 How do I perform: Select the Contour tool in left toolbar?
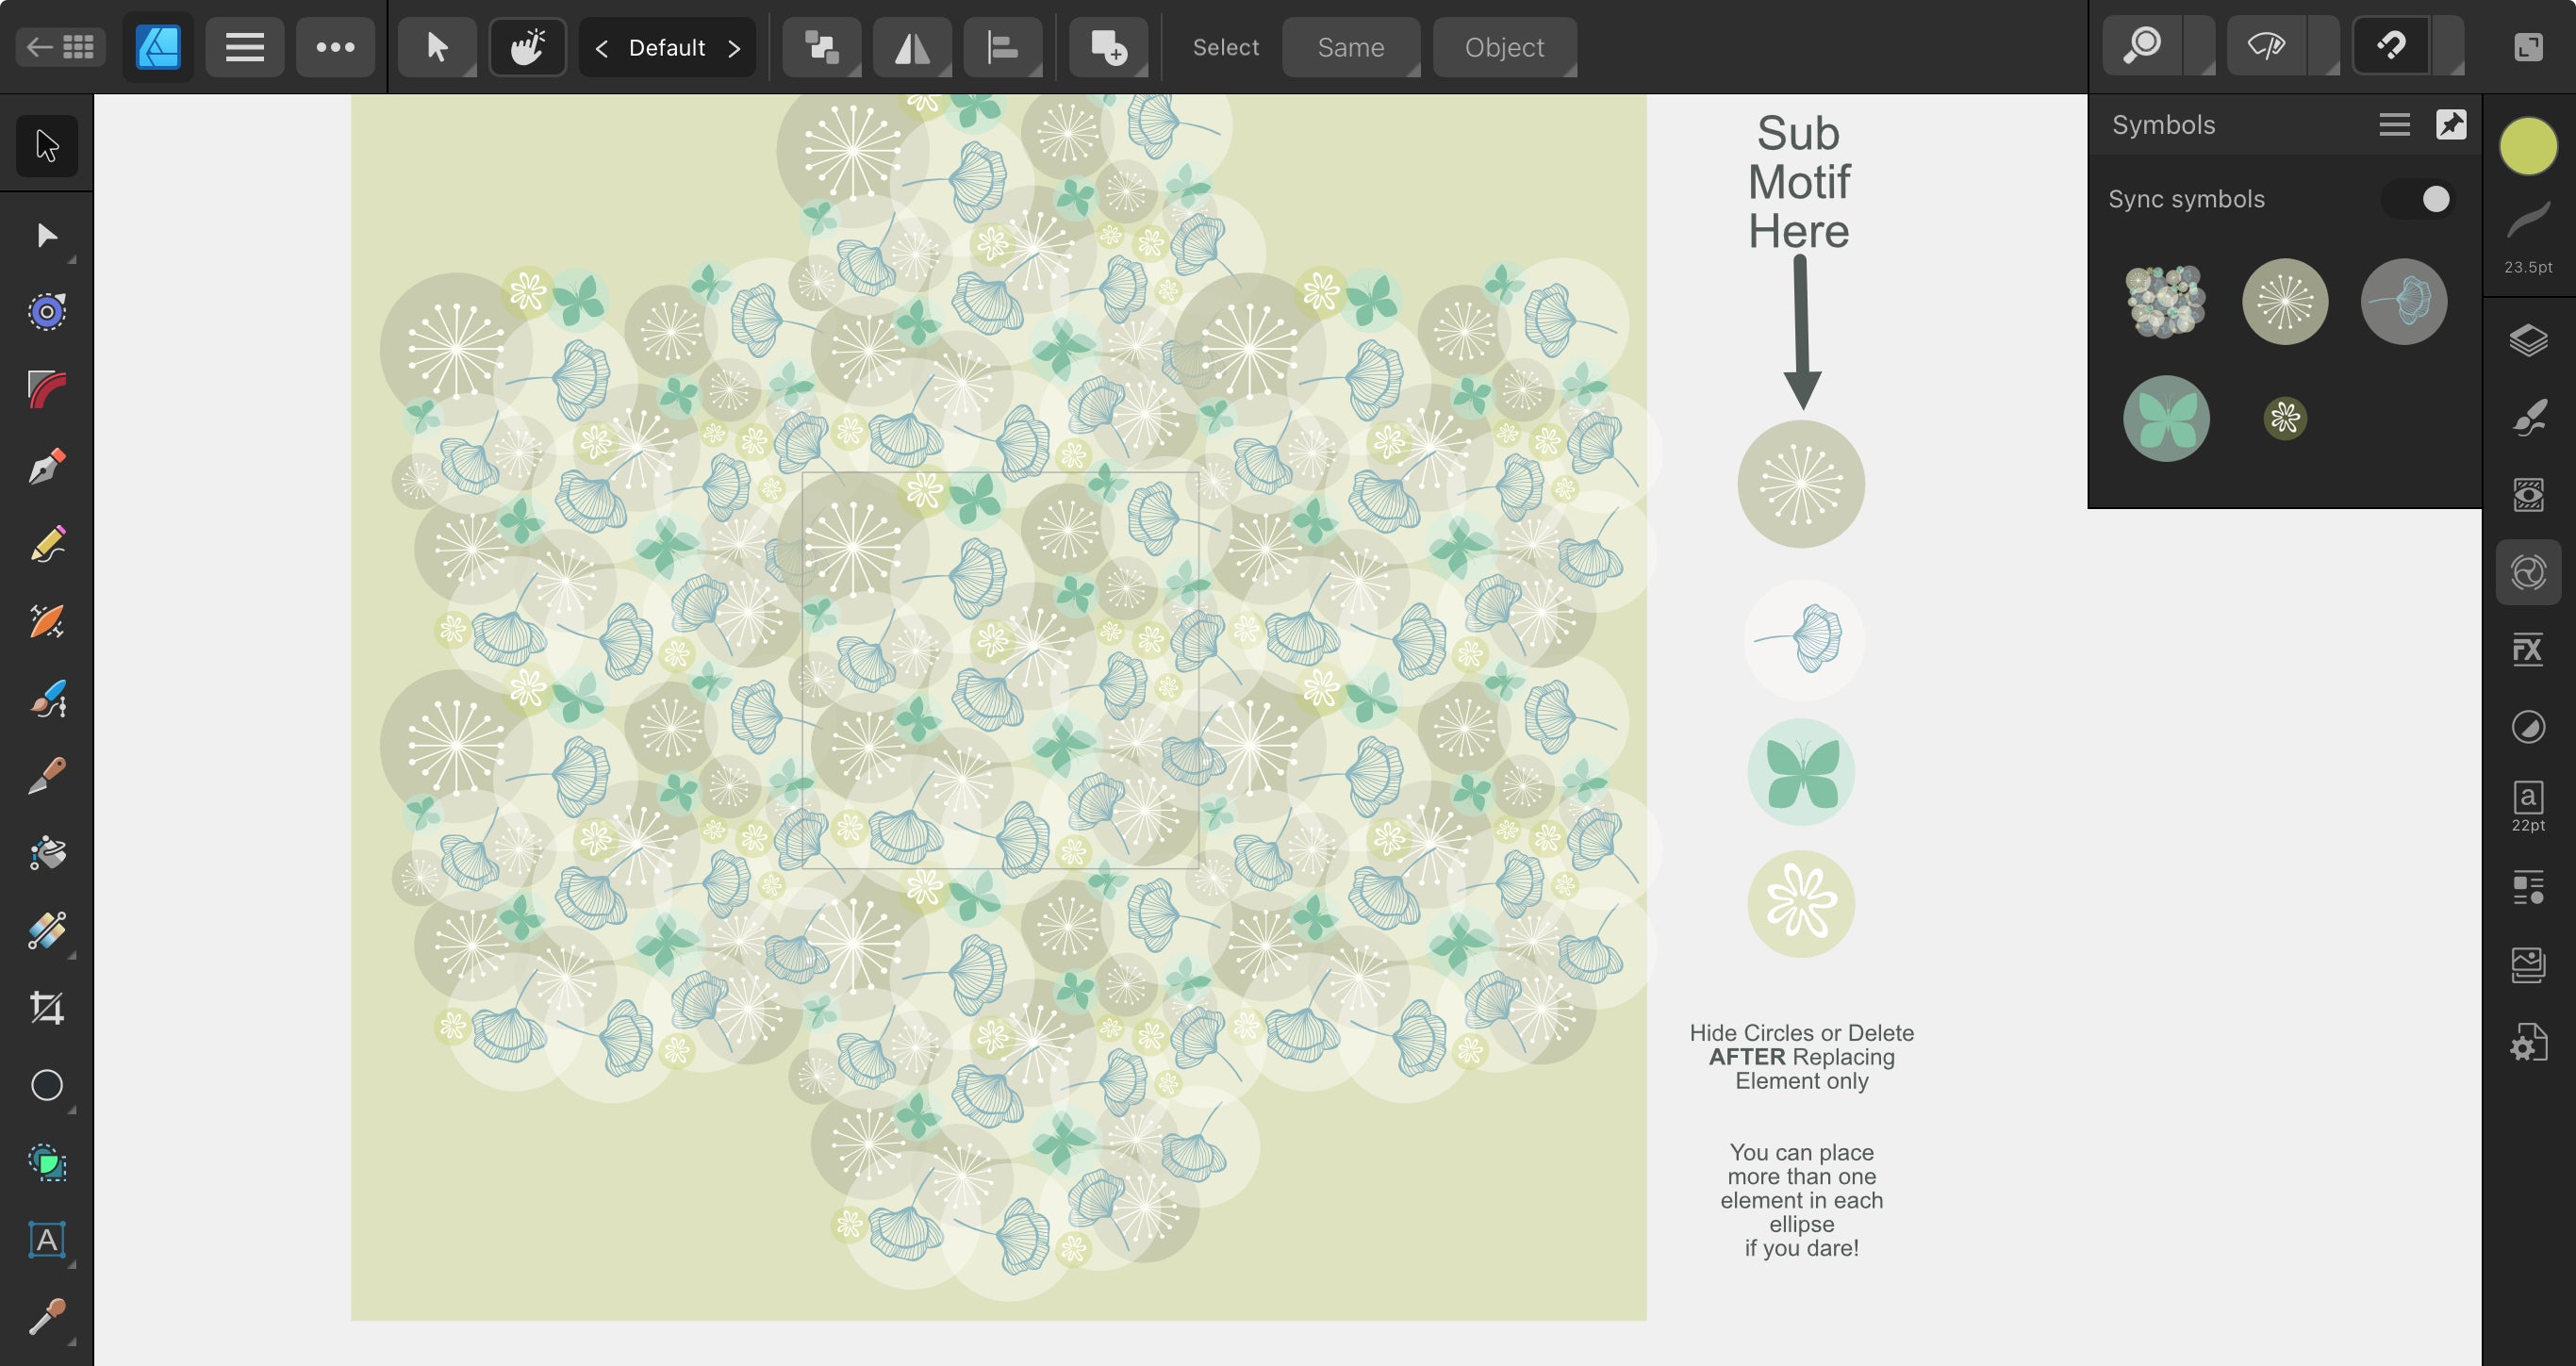click(47, 312)
